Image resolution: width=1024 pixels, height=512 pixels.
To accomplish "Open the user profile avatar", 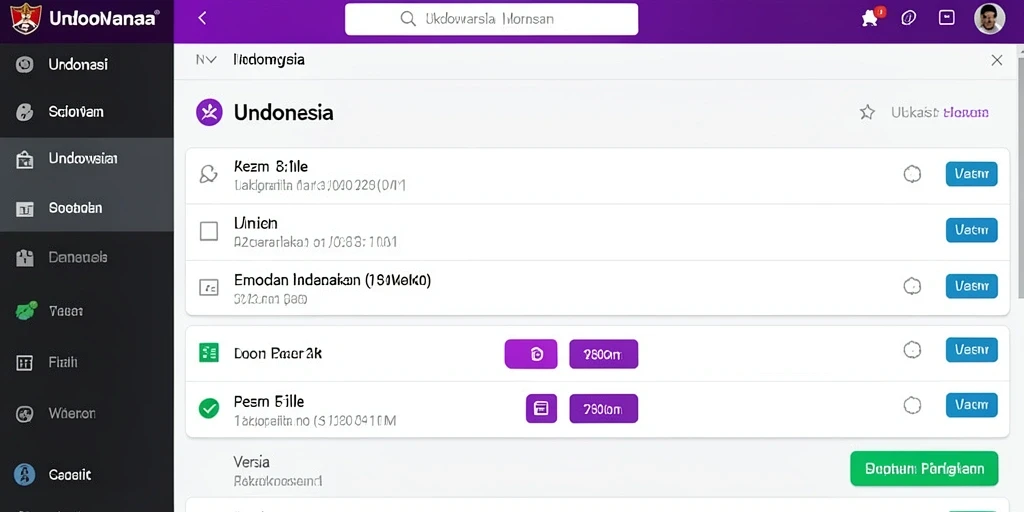I will click(x=989, y=19).
